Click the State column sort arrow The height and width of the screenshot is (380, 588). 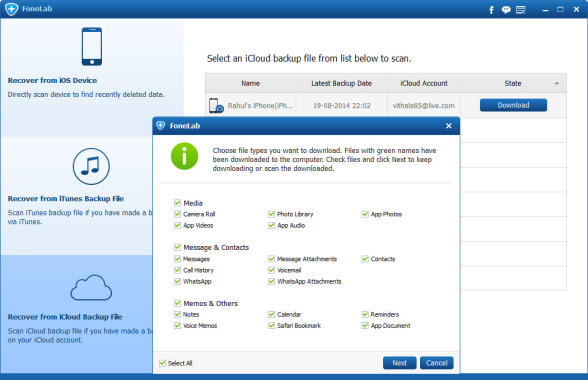pyautogui.click(x=557, y=83)
